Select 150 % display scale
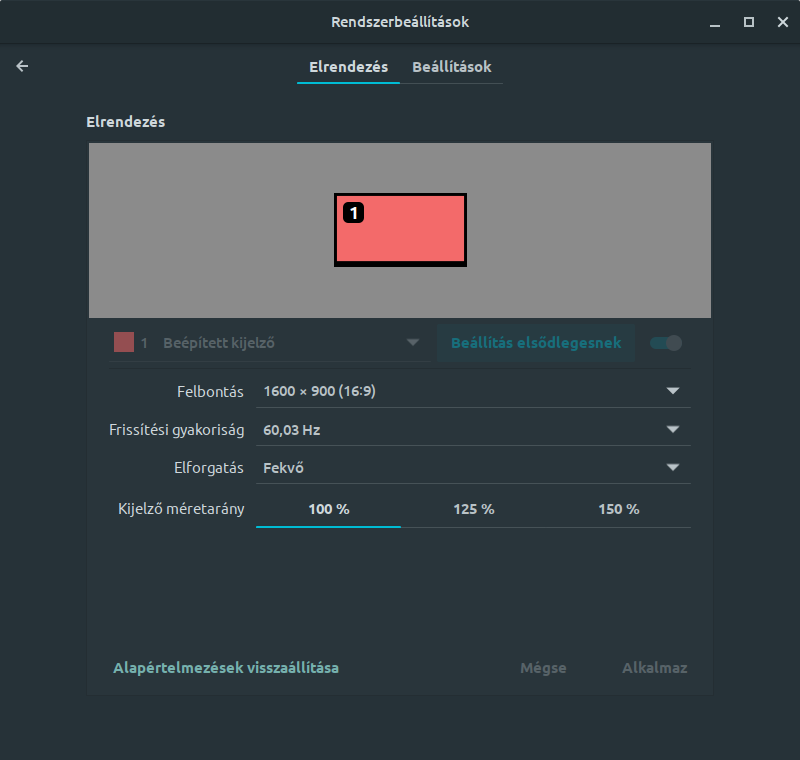The image size is (800, 760). (x=618, y=509)
